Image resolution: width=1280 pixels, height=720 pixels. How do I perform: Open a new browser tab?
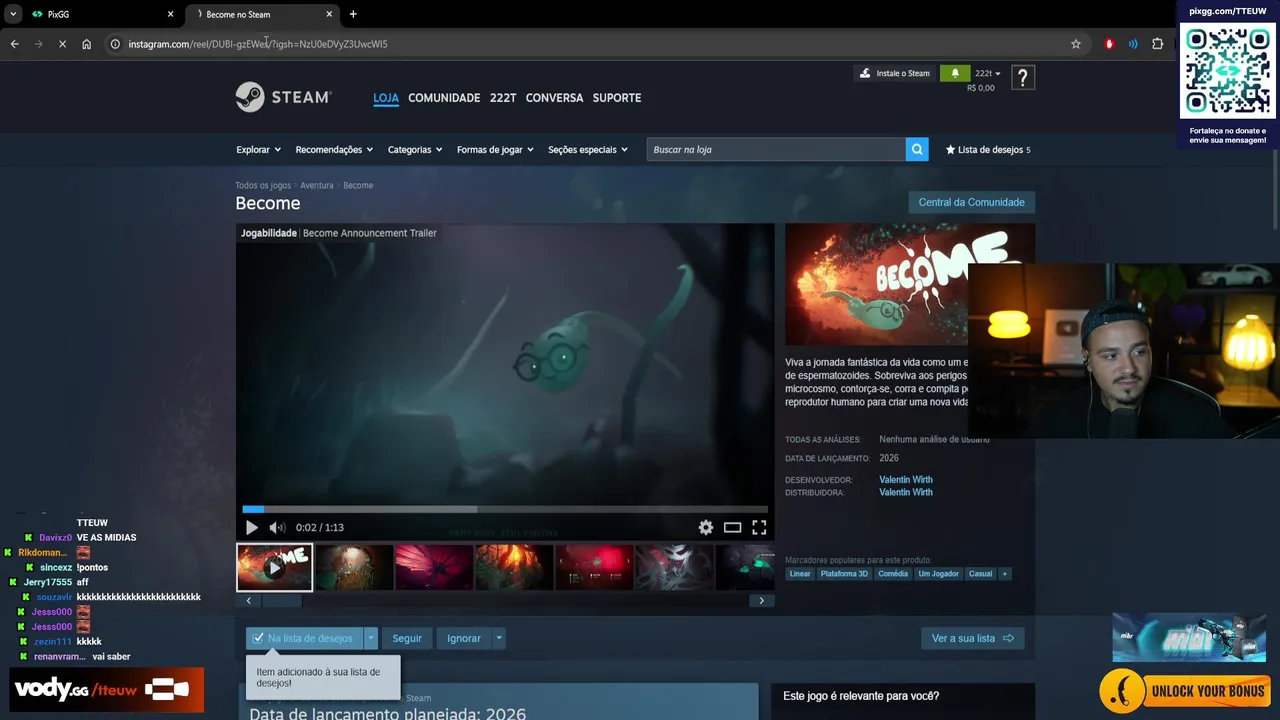[353, 14]
